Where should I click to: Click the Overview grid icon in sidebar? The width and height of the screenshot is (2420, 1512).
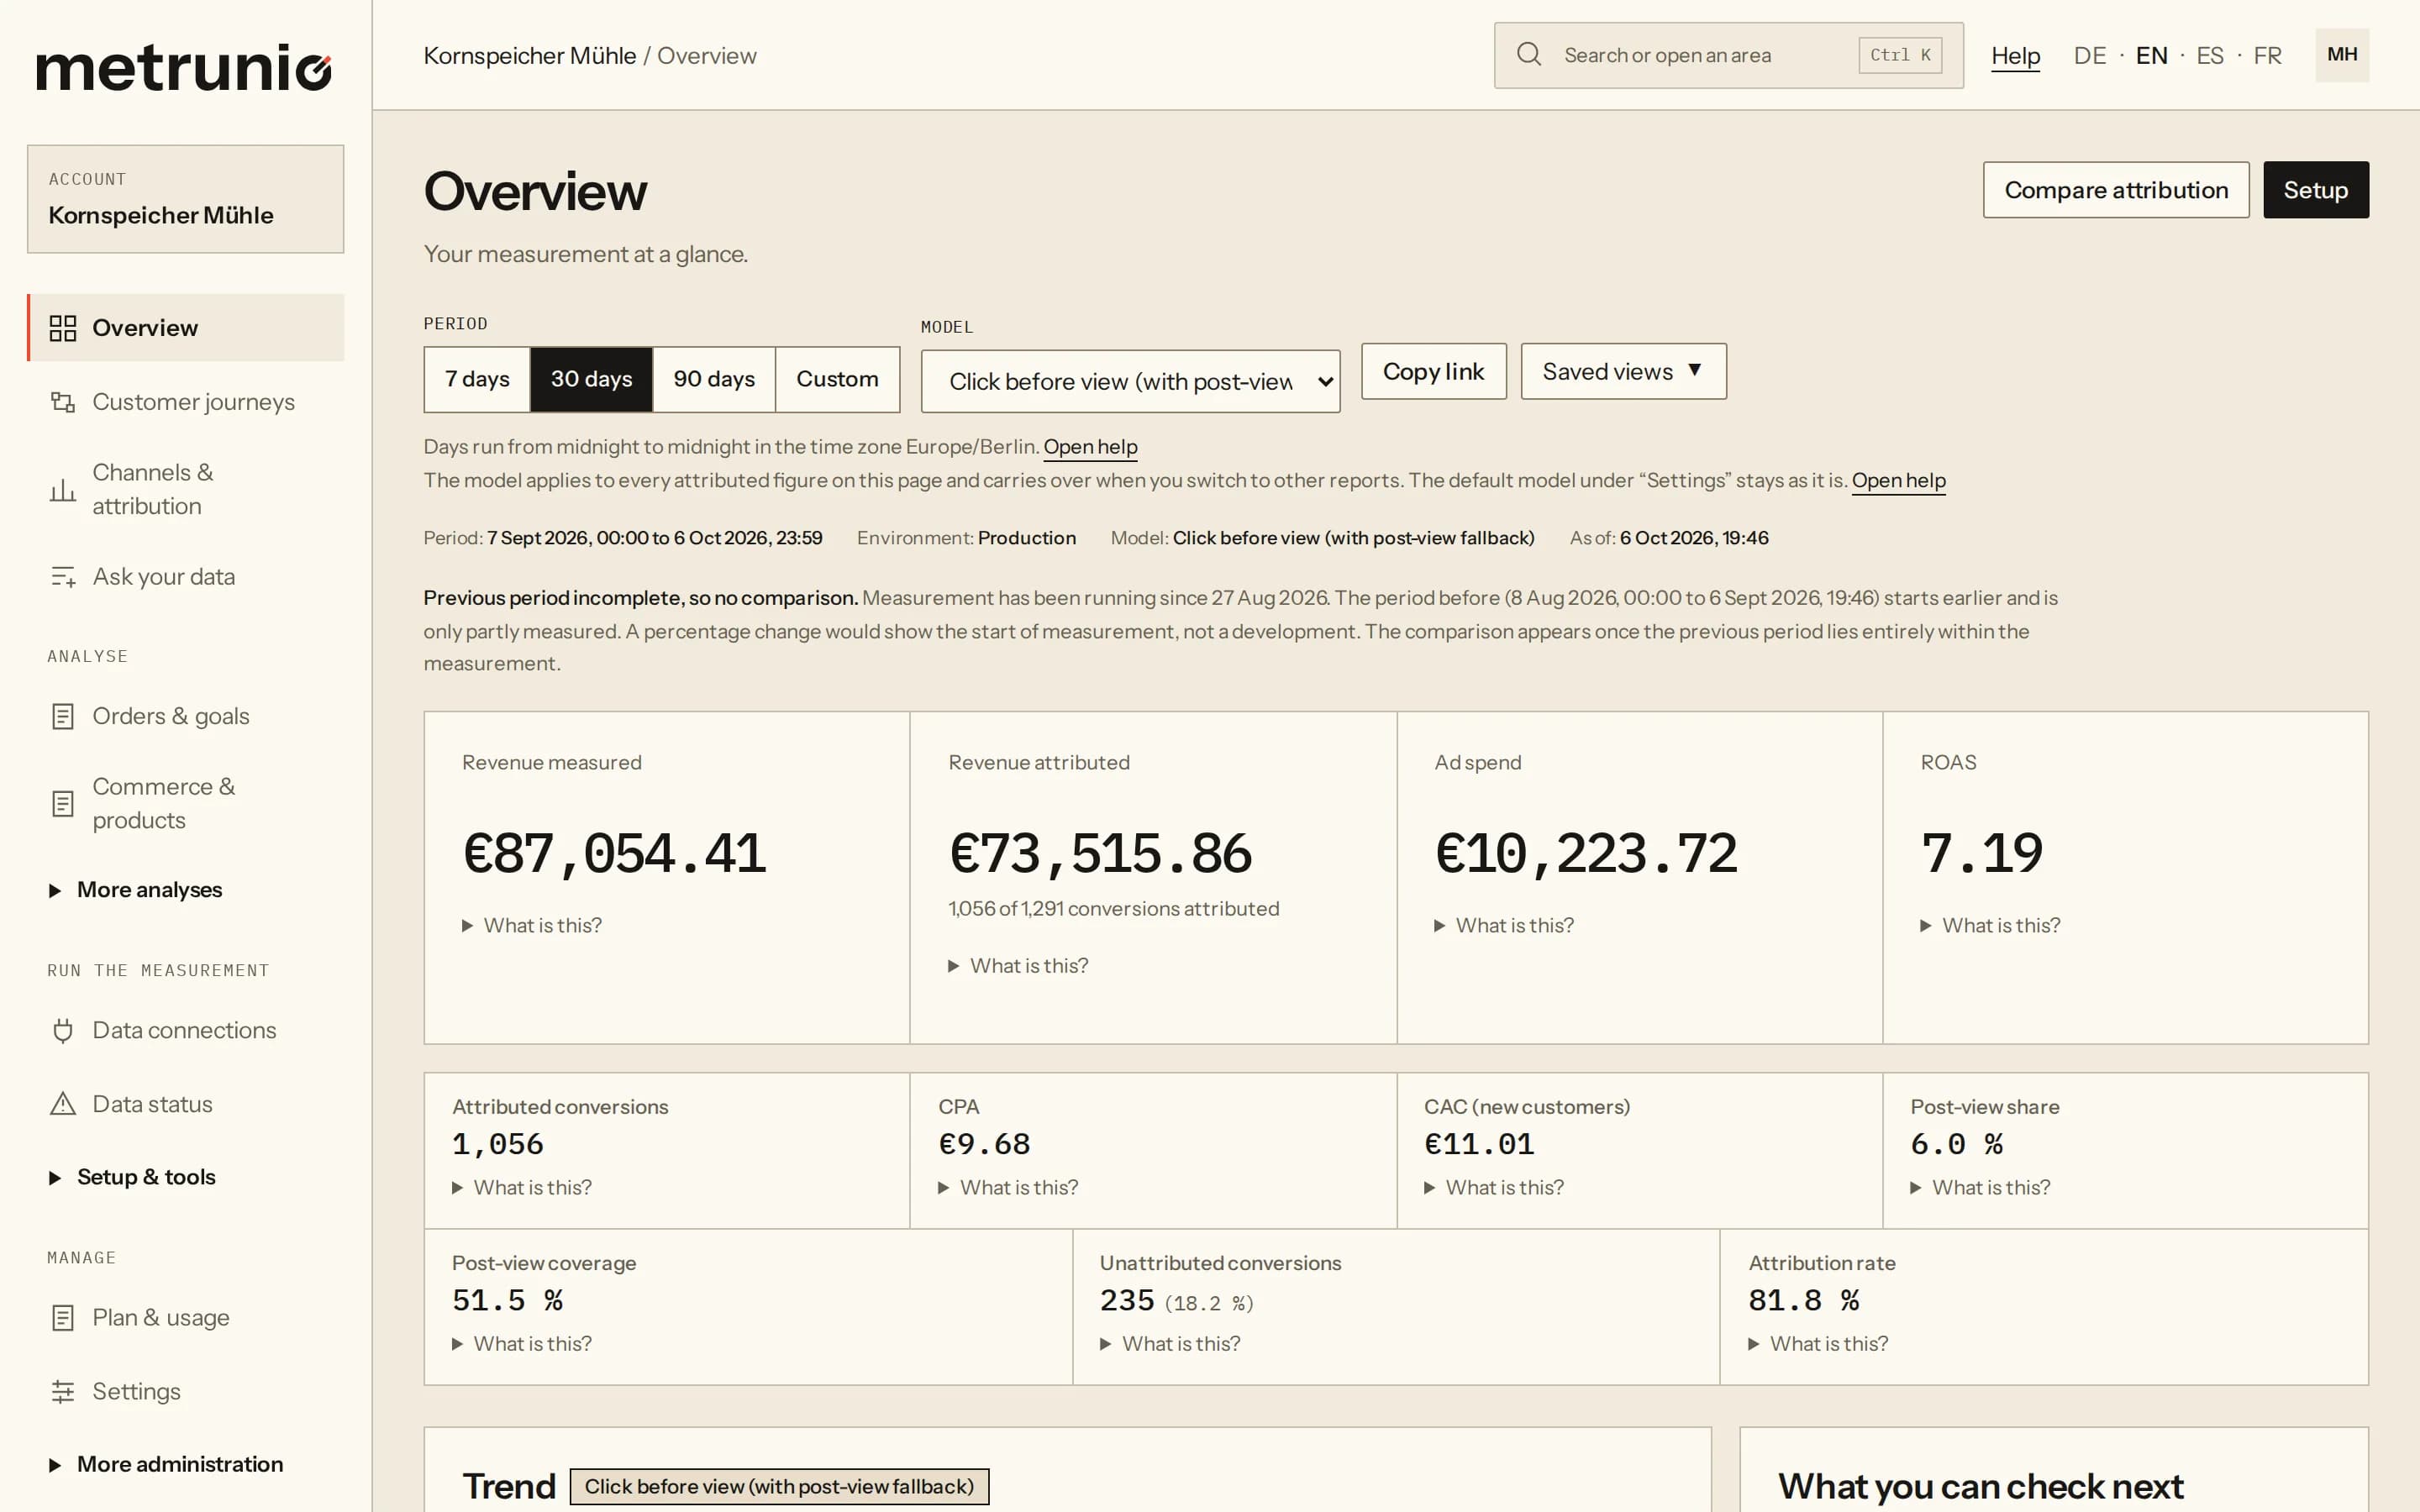pos(63,328)
